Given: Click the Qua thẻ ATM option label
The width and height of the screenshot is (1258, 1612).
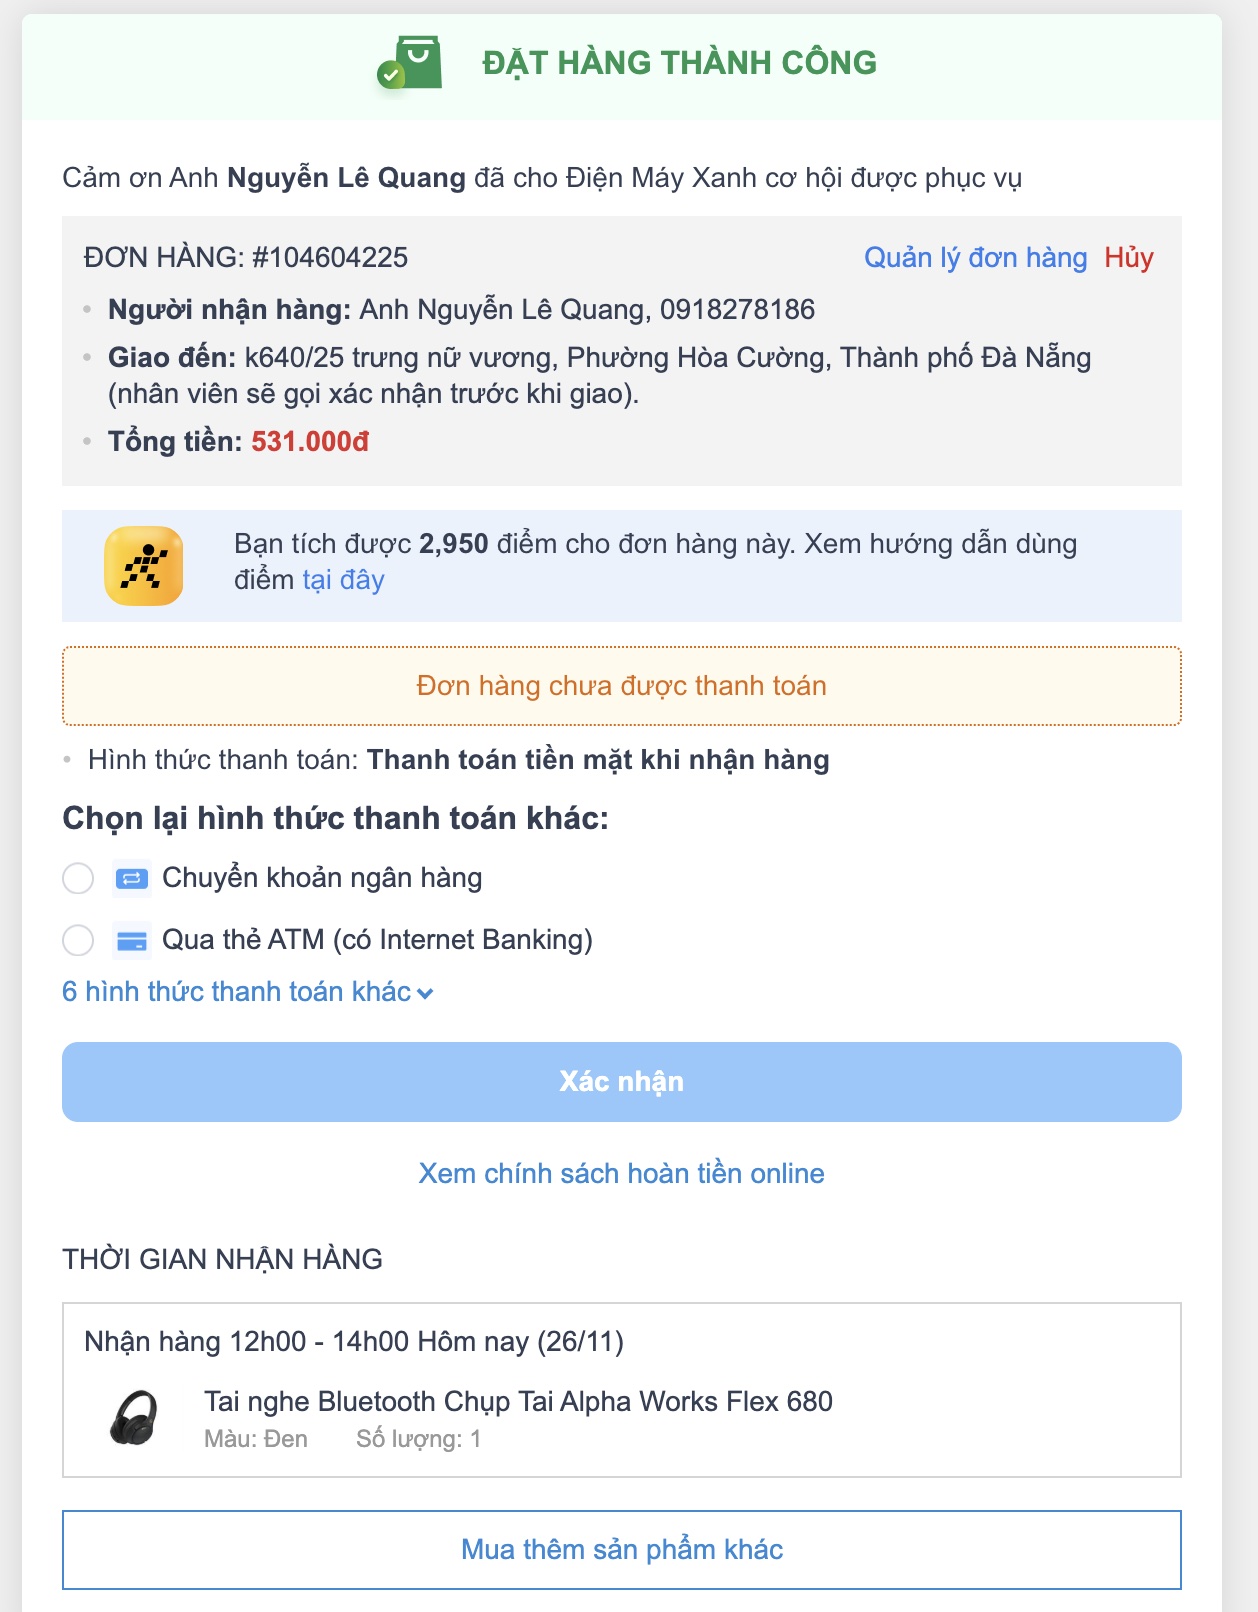Looking at the screenshot, I should (x=377, y=940).
